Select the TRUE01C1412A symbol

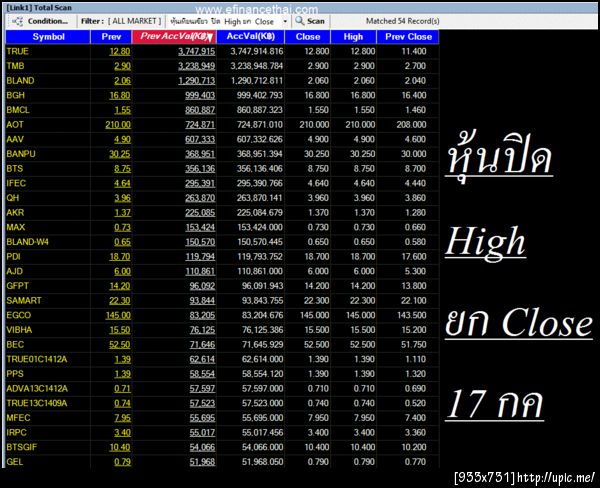point(37,359)
